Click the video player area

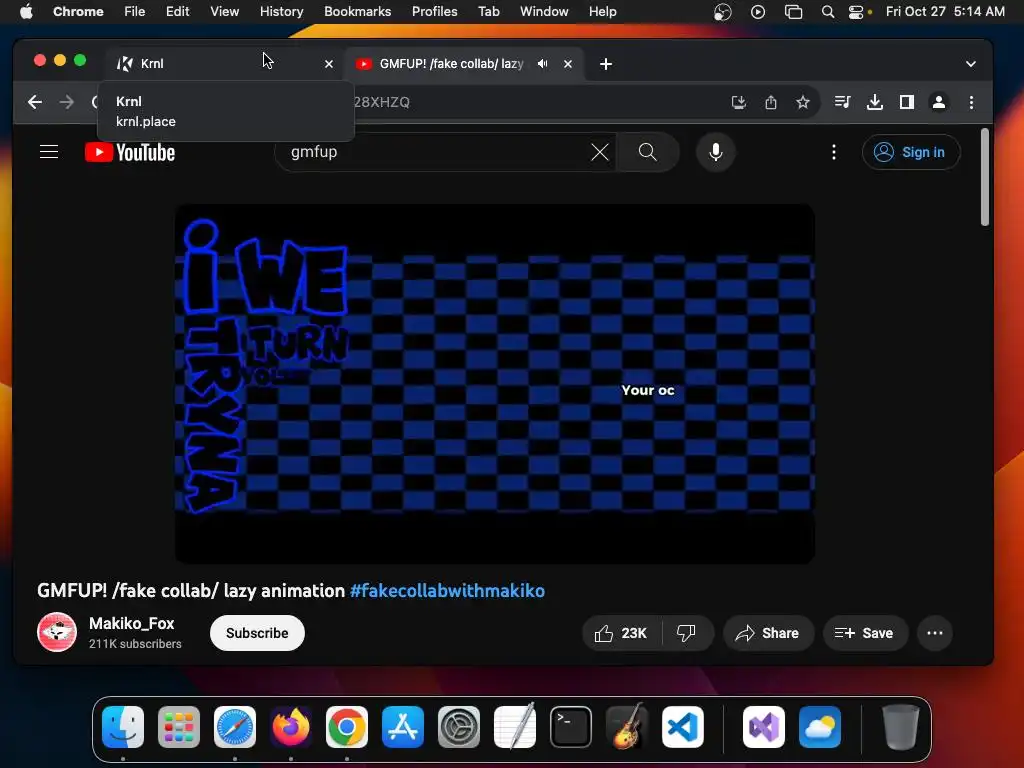(x=494, y=383)
